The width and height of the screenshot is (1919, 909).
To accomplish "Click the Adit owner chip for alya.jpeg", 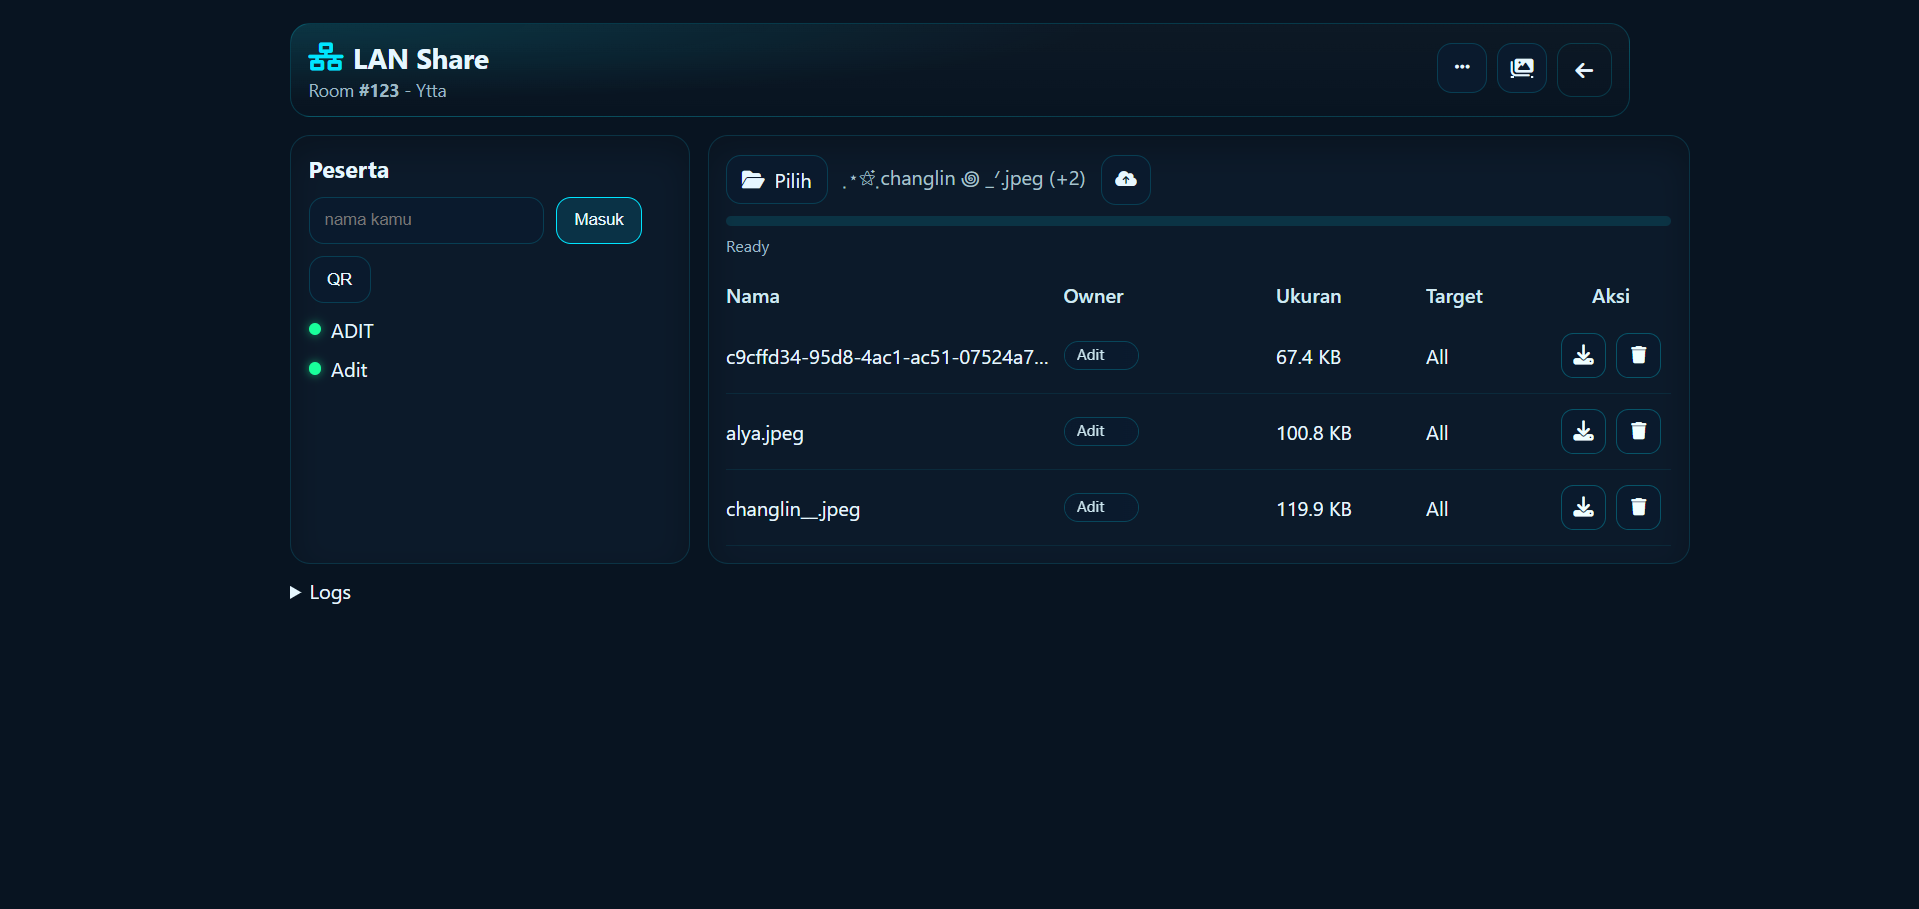I will click(1100, 431).
